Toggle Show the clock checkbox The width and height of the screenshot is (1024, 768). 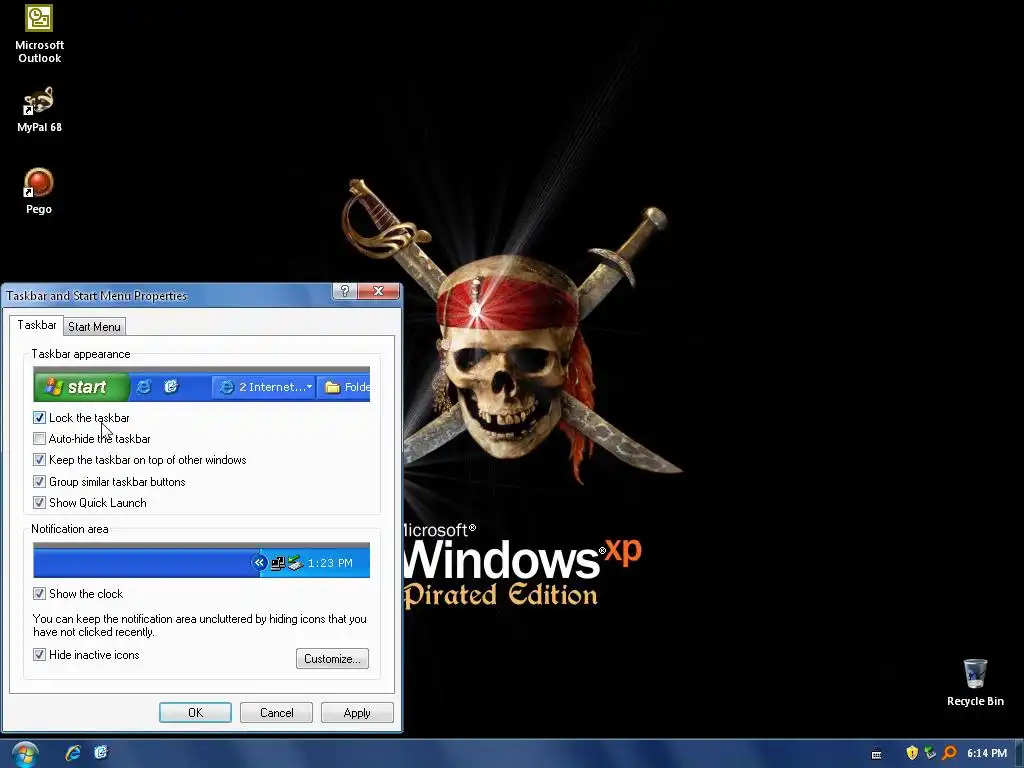click(39, 594)
